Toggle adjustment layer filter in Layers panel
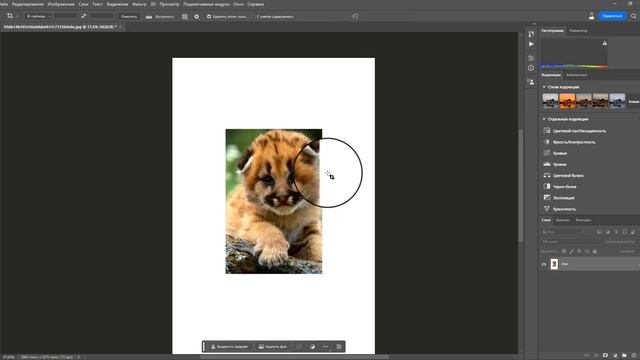The height and width of the screenshot is (360, 640). point(607,232)
